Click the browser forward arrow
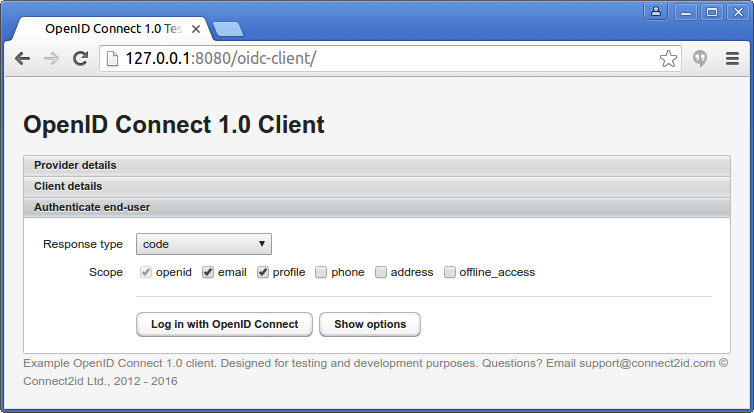Viewport: 754px width, 413px height. [x=51, y=59]
